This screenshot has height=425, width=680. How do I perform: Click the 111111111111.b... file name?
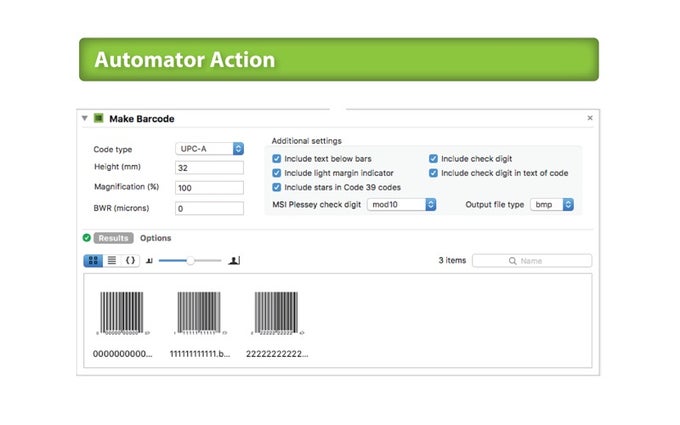click(x=200, y=354)
